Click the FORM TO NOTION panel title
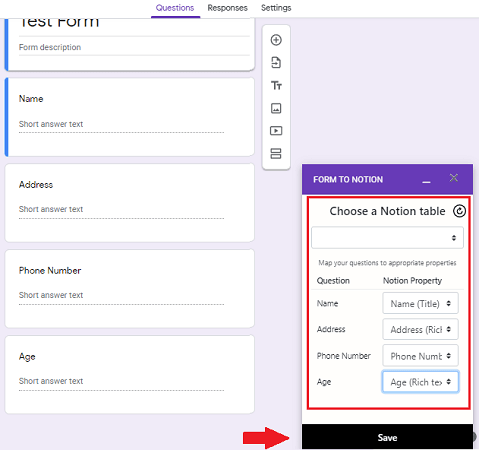Viewport: 479px width, 450px height. (348, 179)
